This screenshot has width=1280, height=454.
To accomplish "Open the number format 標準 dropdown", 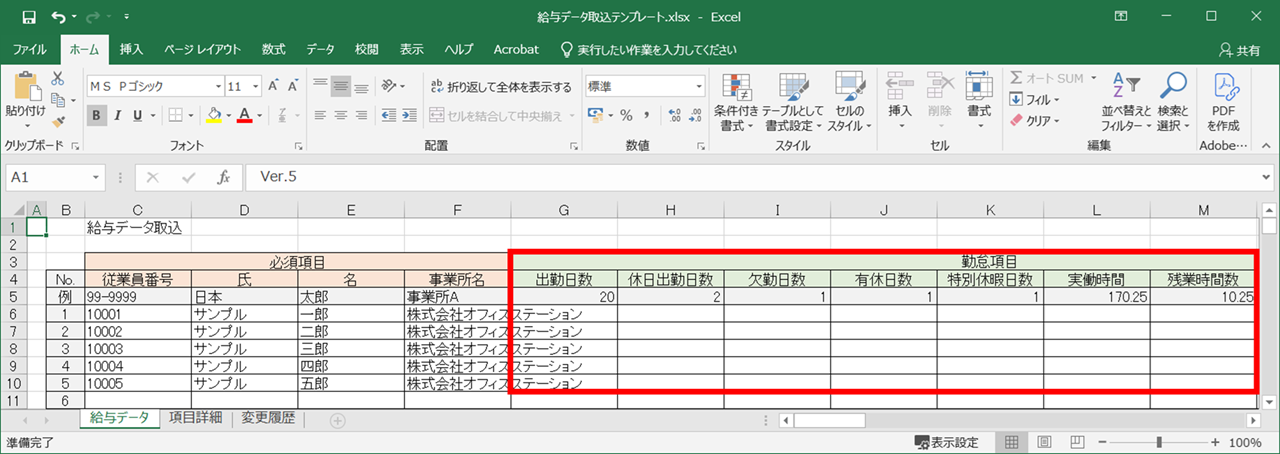I will point(699,87).
